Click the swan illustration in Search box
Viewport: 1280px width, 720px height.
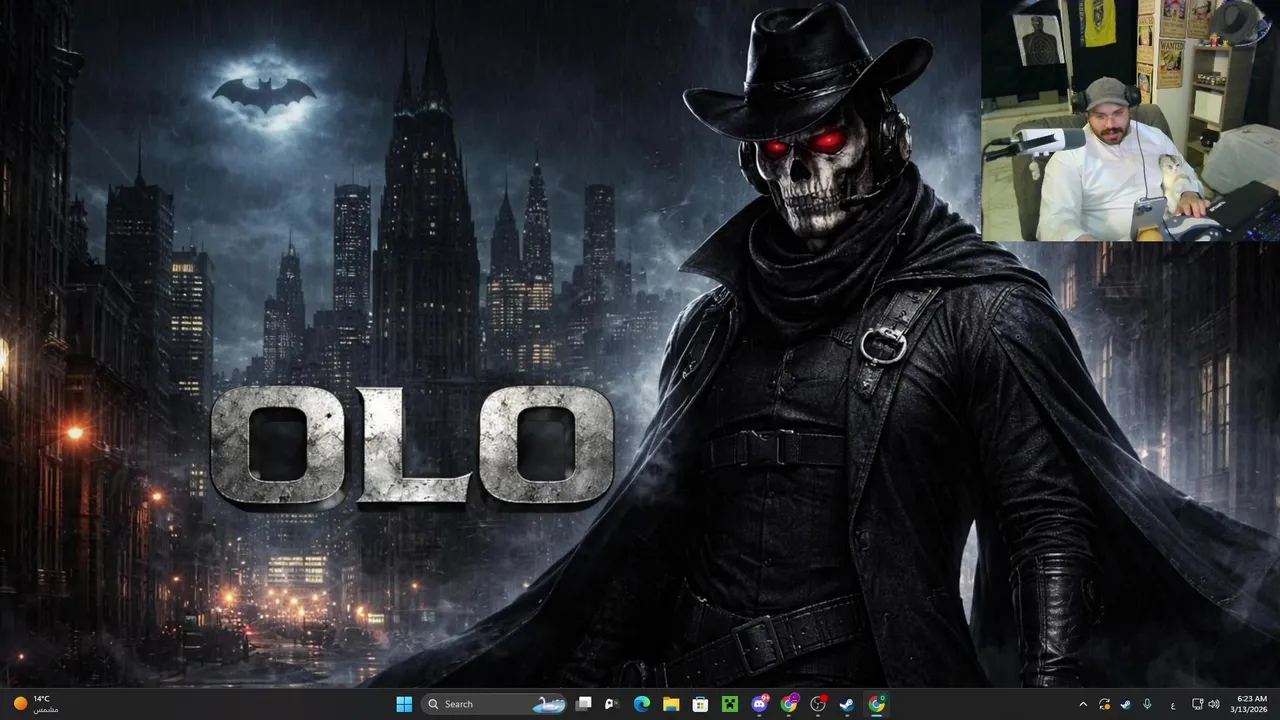[548, 704]
